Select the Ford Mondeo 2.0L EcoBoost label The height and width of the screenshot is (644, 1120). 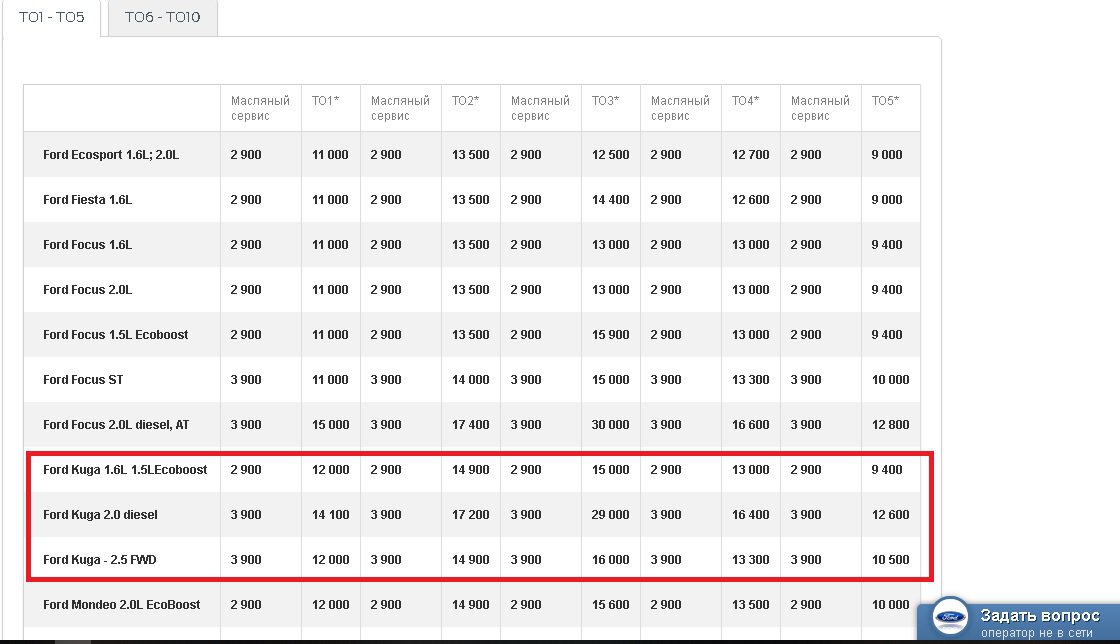(x=121, y=604)
